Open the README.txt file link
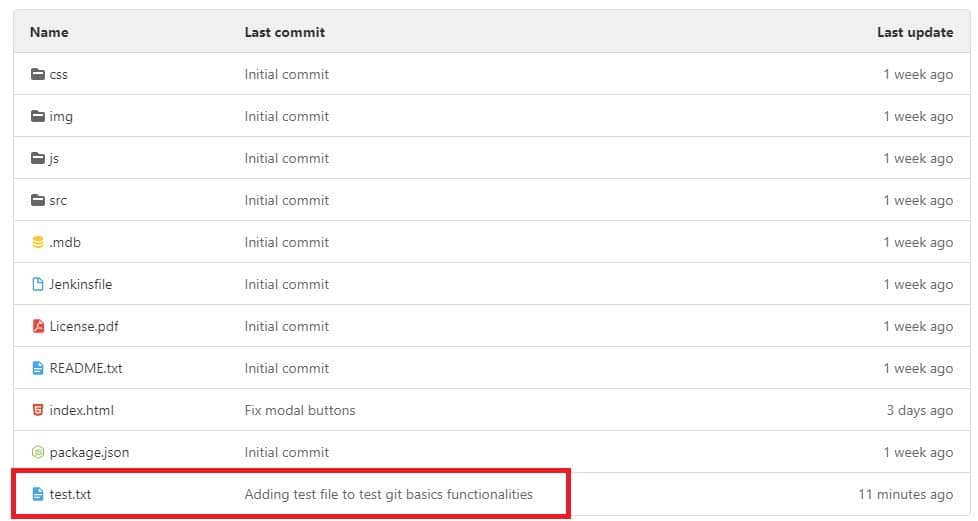 (86, 368)
